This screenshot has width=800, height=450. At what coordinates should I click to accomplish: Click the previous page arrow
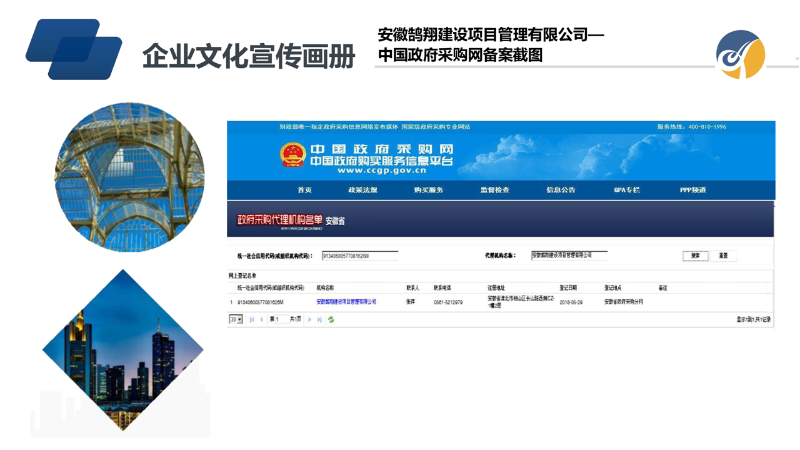pyautogui.click(x=262, y=319)
